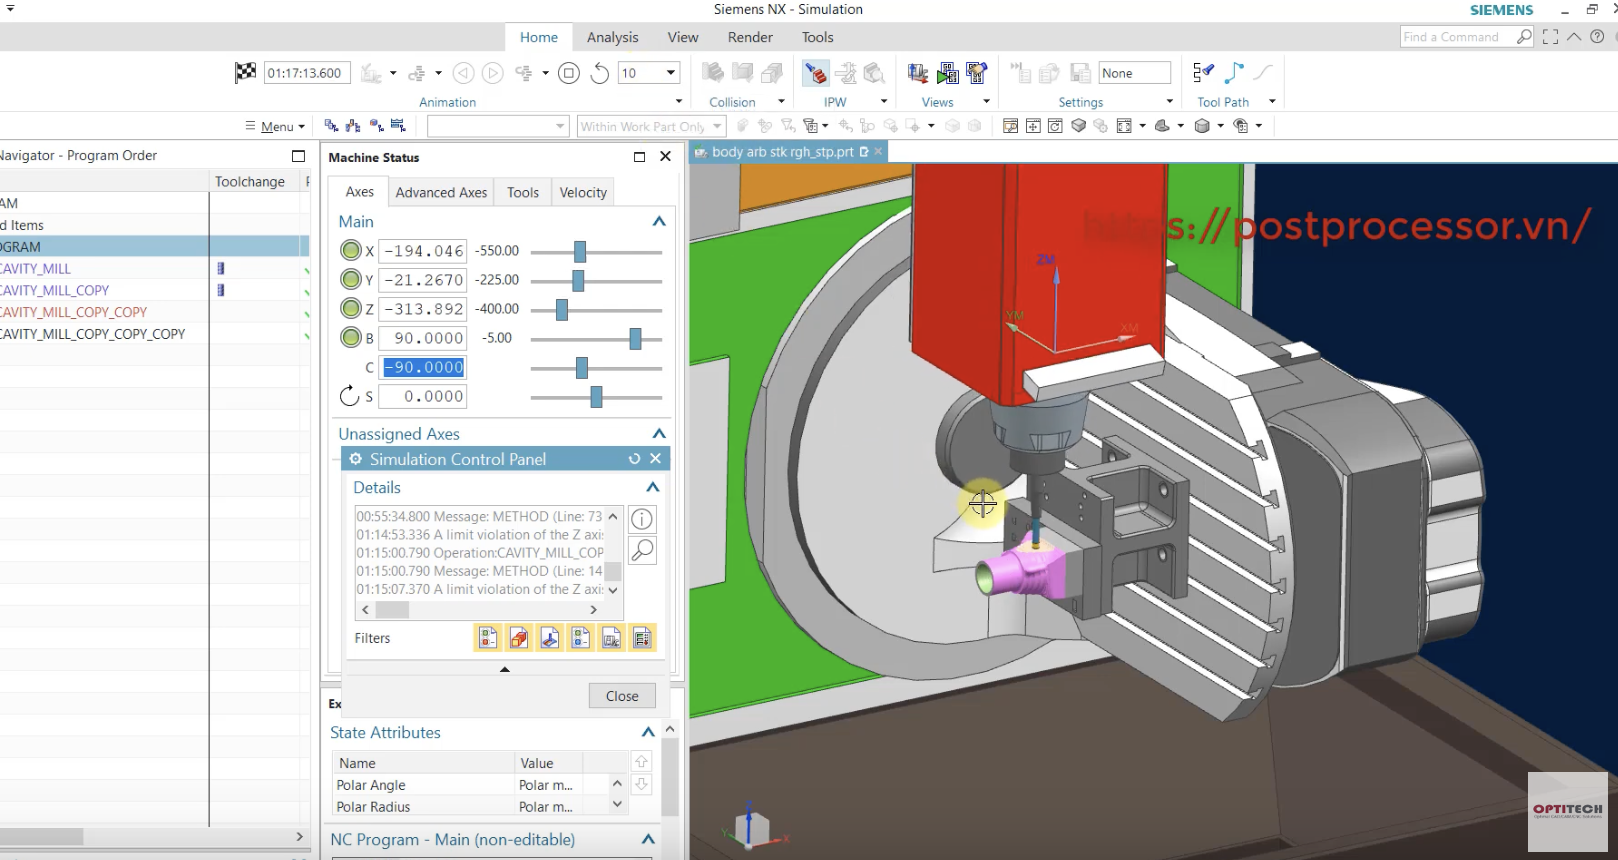Click the information icon in Details
Image resolution: width=1618 pixels, height=860 pixels.
tap(642, 519)
